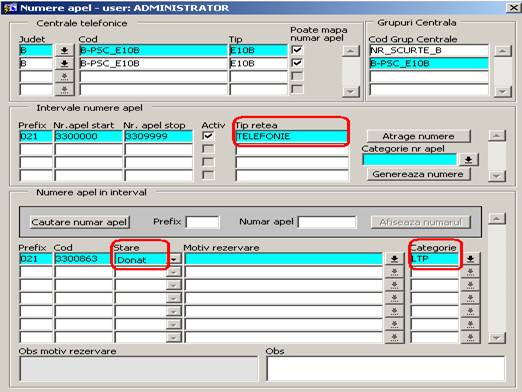The height and width of the screenshot is (392, 522).
Task: Click Prefix 021 in 3300863 row
Action: (x=36, y=259)
